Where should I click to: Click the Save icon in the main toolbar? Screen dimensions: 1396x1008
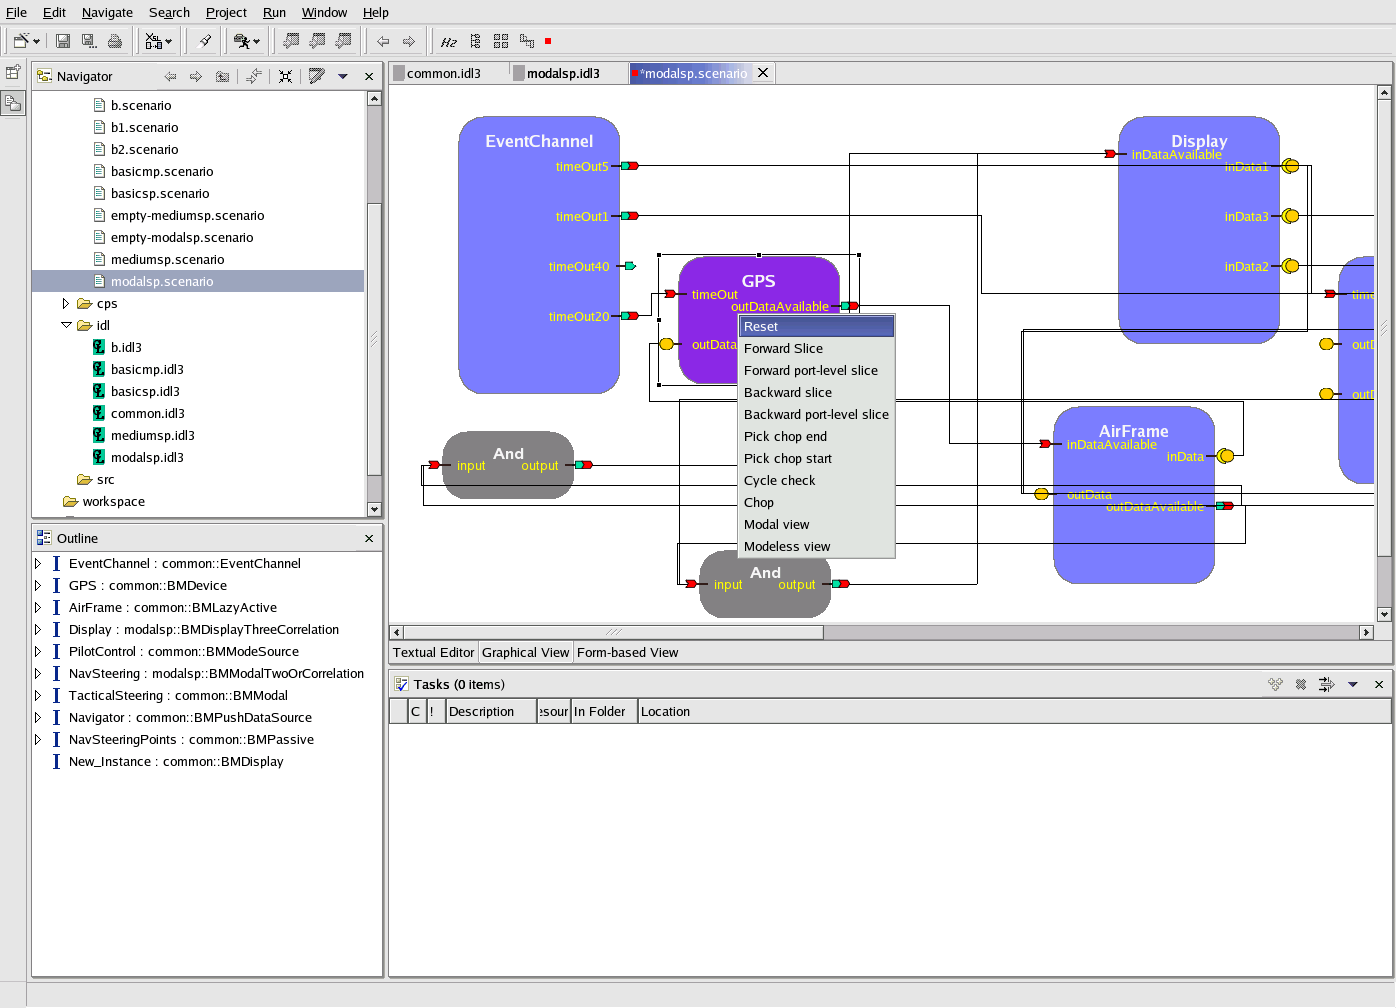pyautogui.click(x=63, y=41)
